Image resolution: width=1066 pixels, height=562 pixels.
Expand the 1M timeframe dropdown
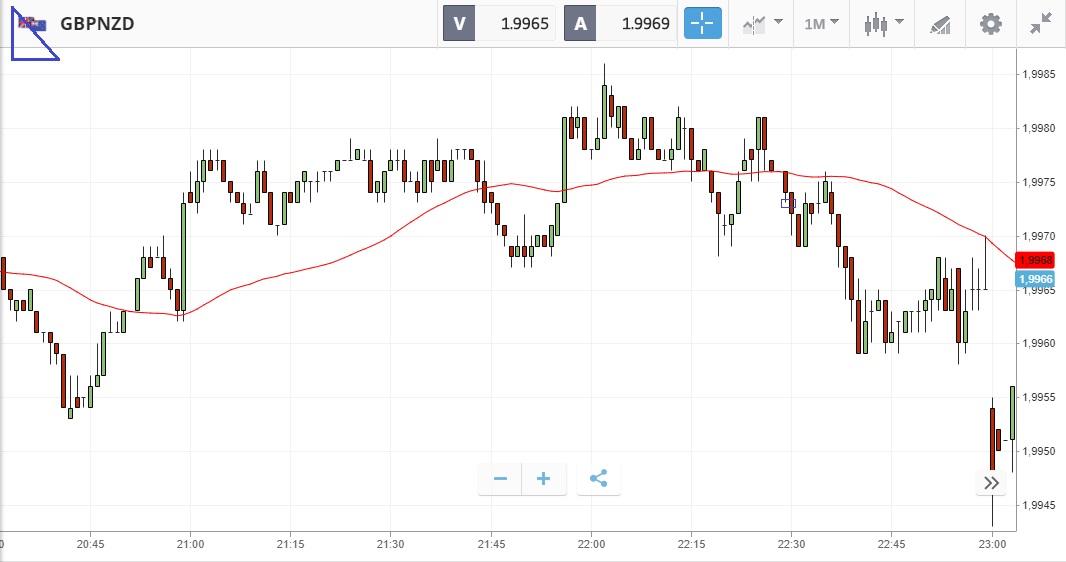point(821,23)
